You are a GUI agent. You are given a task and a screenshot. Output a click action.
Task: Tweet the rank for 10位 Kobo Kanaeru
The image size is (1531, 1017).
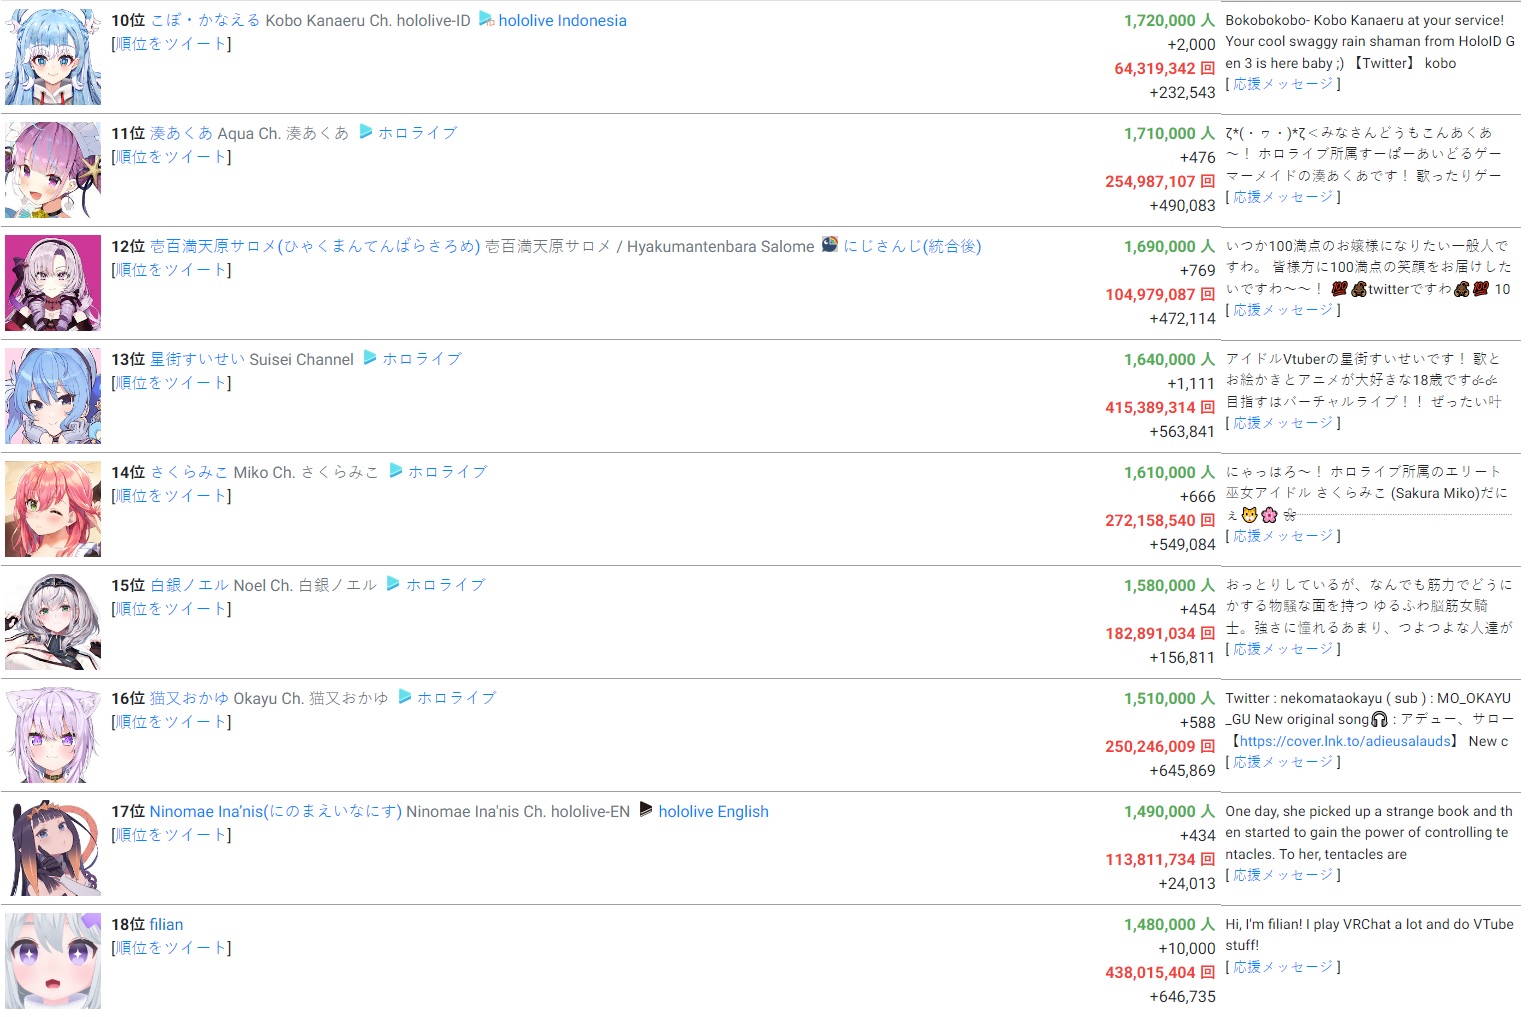coord(171,44)
